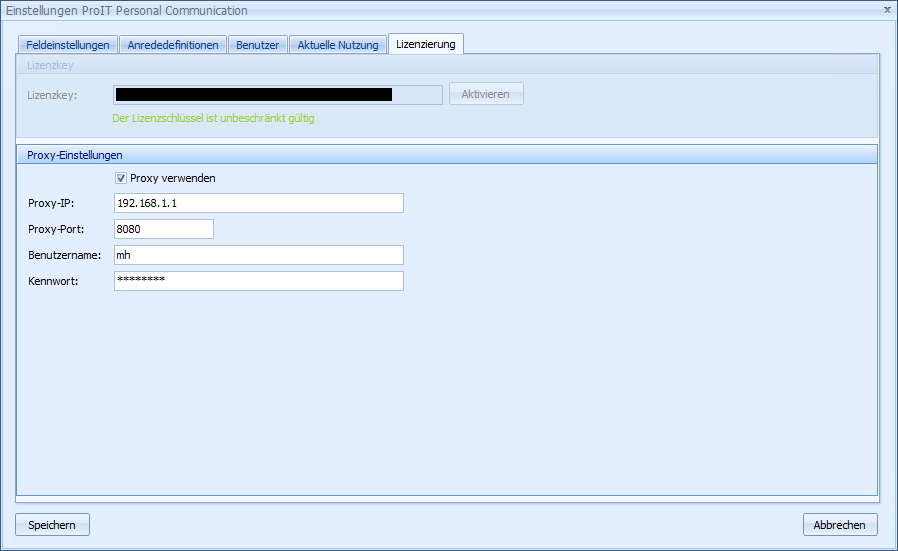Switch to the Feldeinstellungen tab
This screenshot has height=551, width=898.
pos(68,45)
